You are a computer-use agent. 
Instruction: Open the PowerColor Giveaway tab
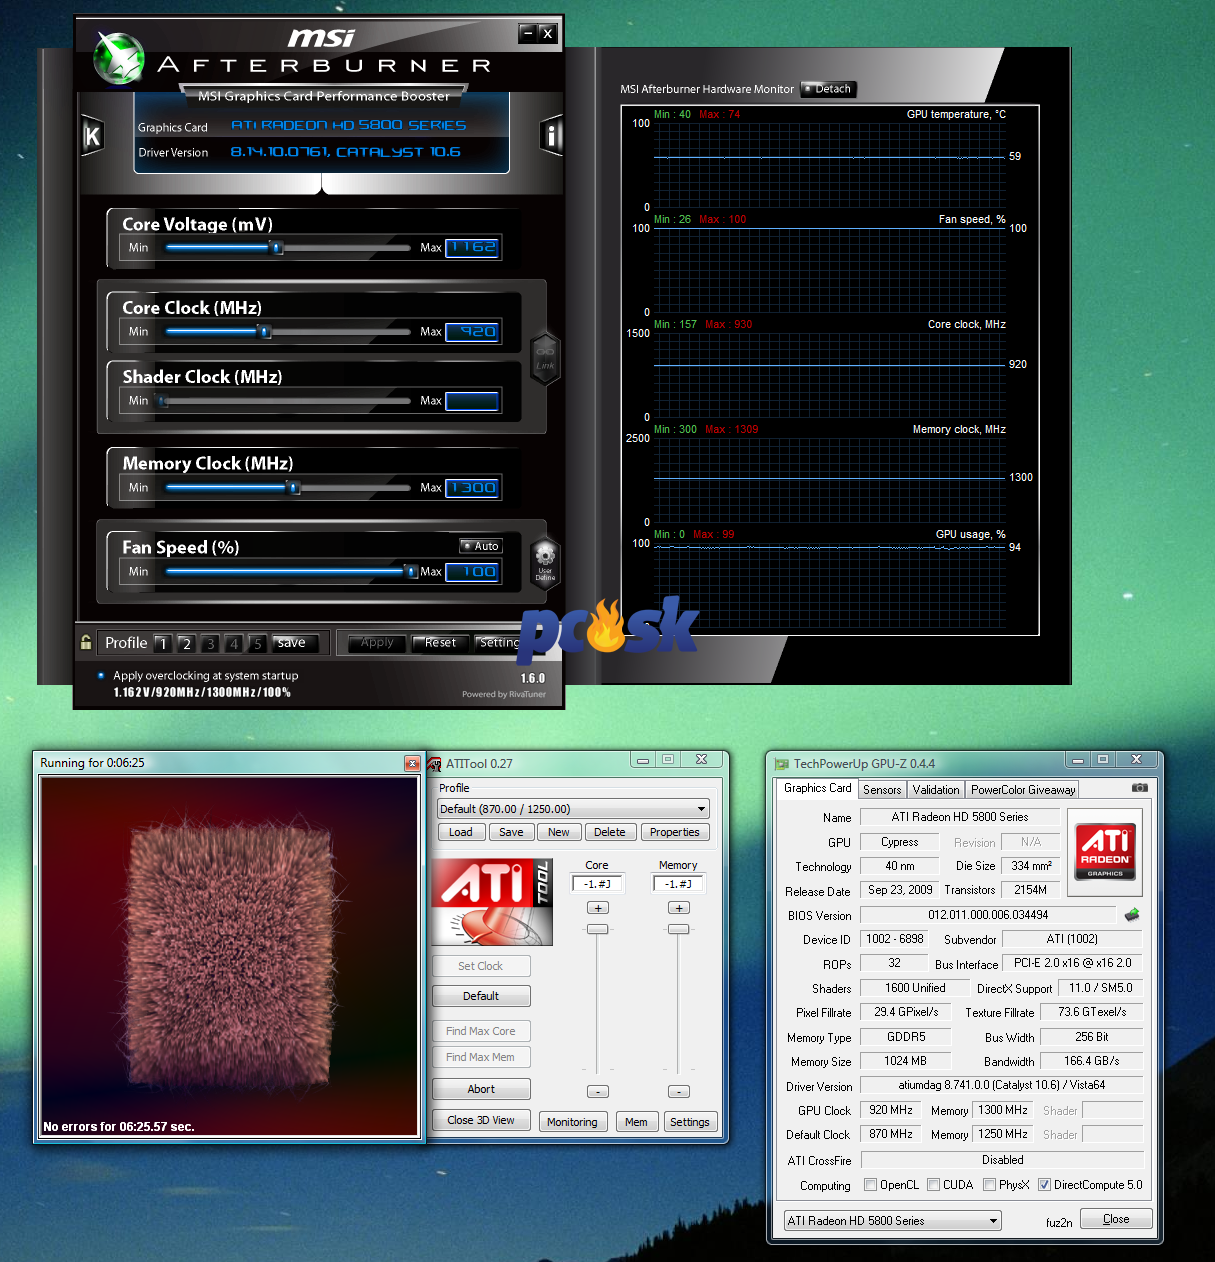pos(1023,790)
